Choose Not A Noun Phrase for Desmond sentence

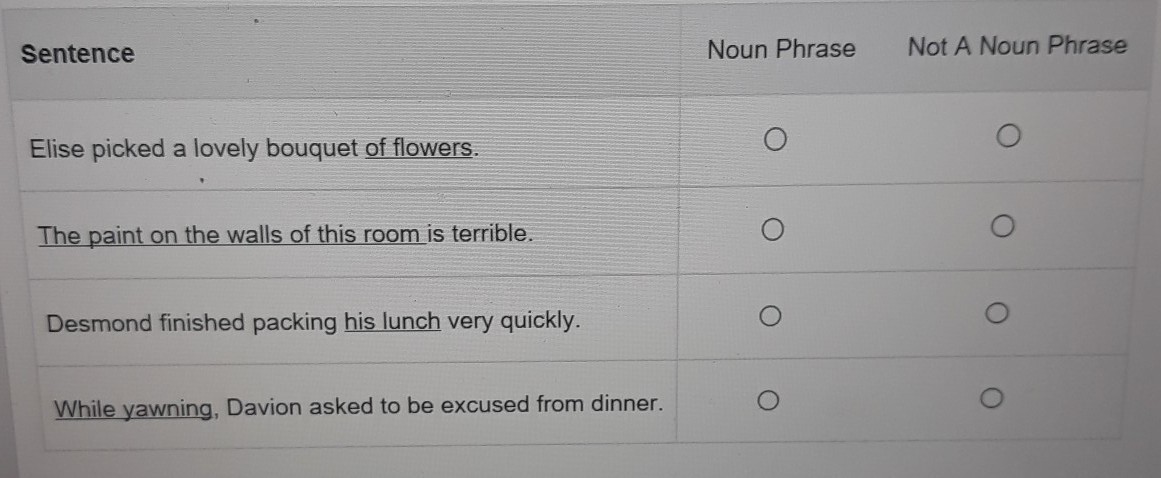(994, 316)
